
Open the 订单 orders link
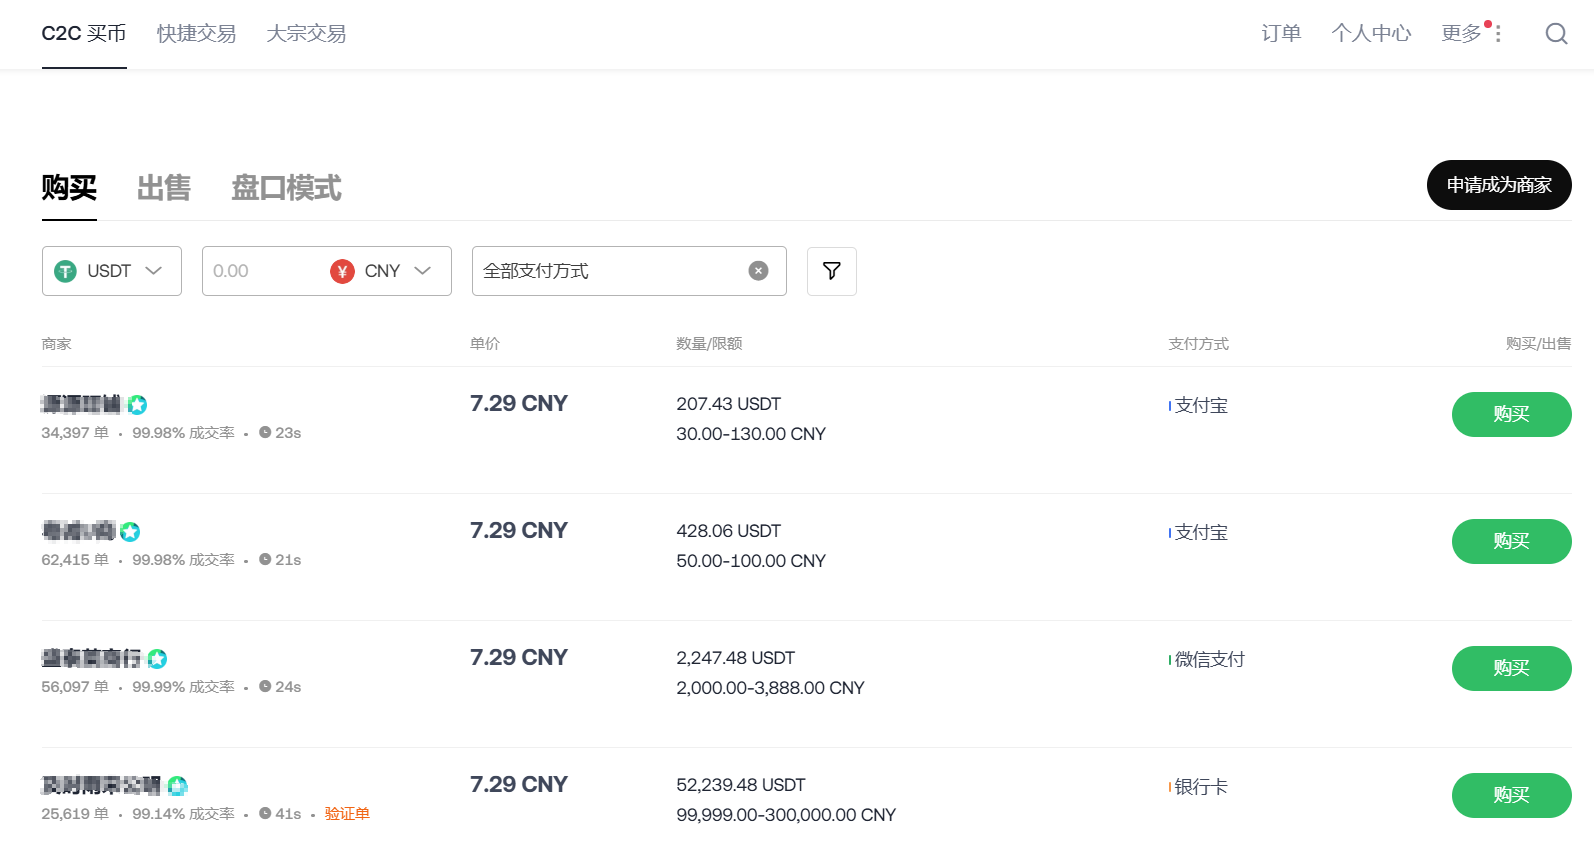point(1281,34)
